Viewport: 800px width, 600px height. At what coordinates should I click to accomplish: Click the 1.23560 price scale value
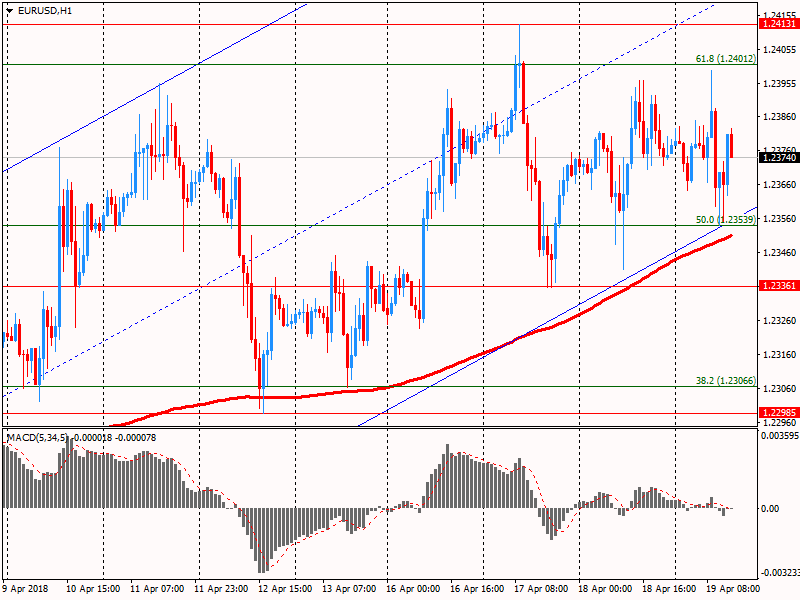[780, 218]
